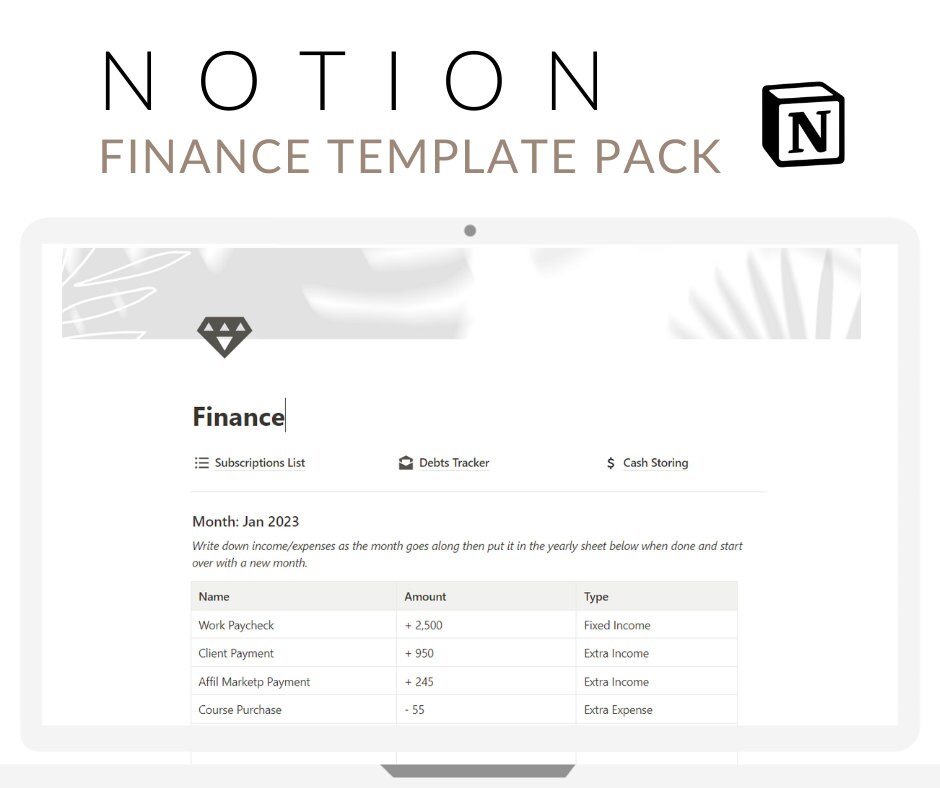Click the Subscriptions List bullet-list icon
Viewport: 940px width, 788px height.
[x=201, y=463]
